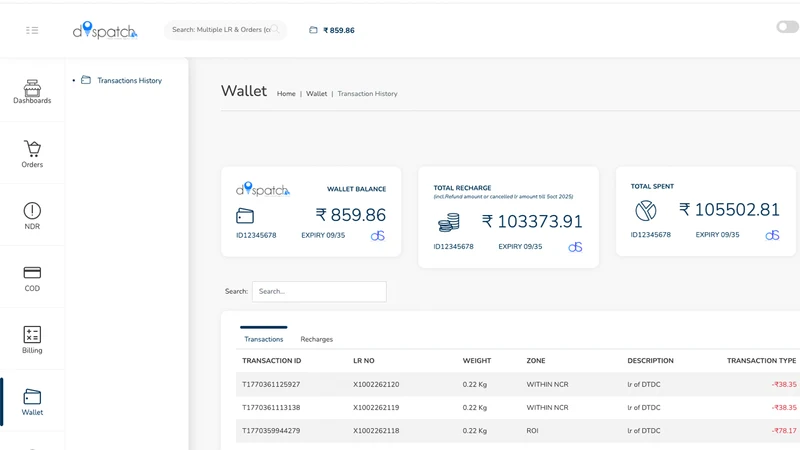Click LR number X1002262118
The image size is (800, 450).
pos(376,431)
